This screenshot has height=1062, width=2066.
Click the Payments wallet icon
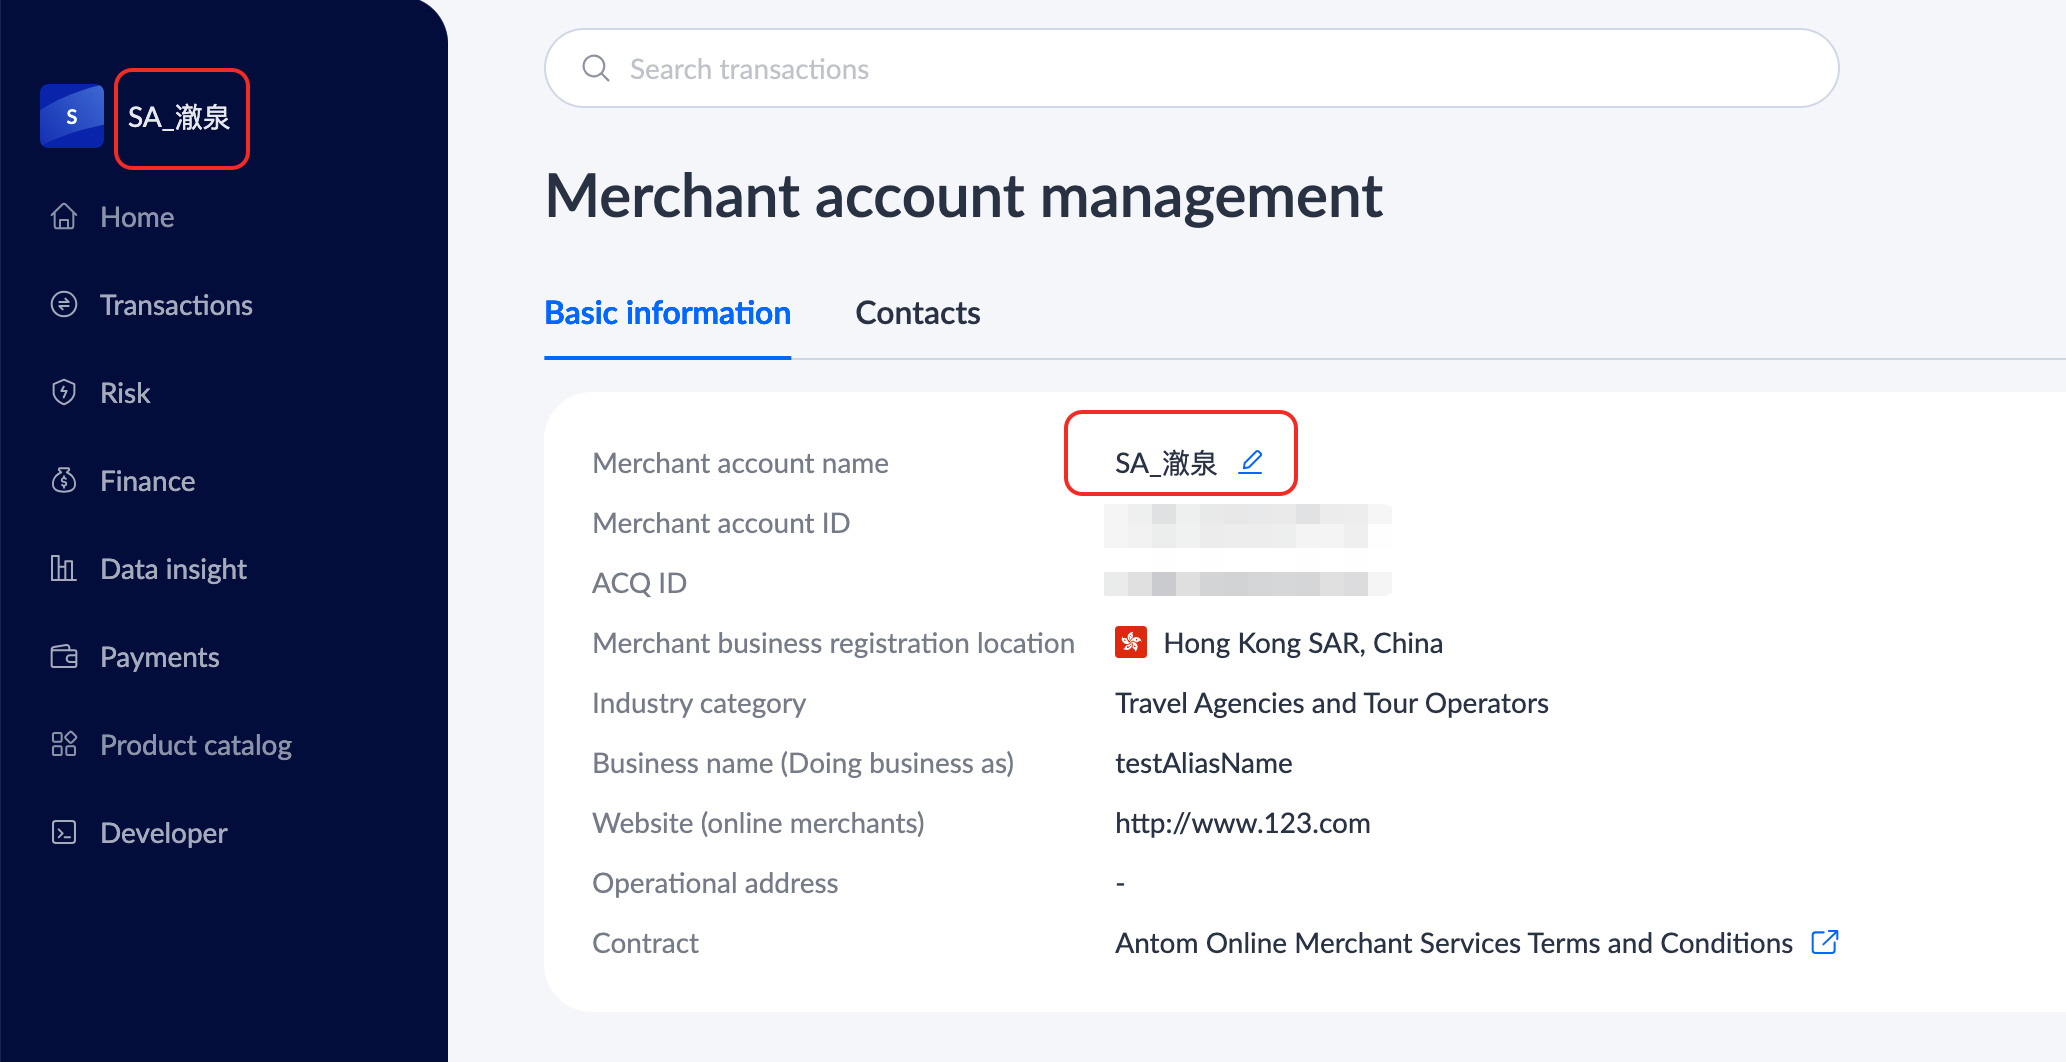tap(64, 657)
